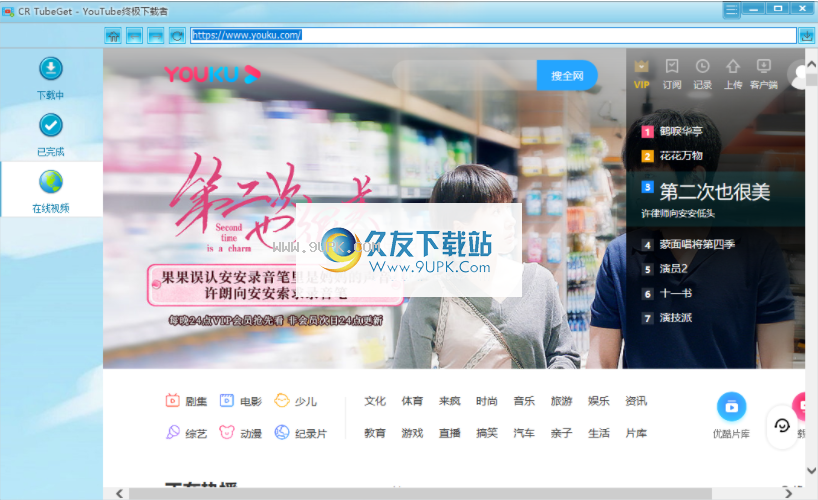This screenshot has width=818, height=500.
Task: Open the Completed (已完成) section
Action: pos(51,135)
